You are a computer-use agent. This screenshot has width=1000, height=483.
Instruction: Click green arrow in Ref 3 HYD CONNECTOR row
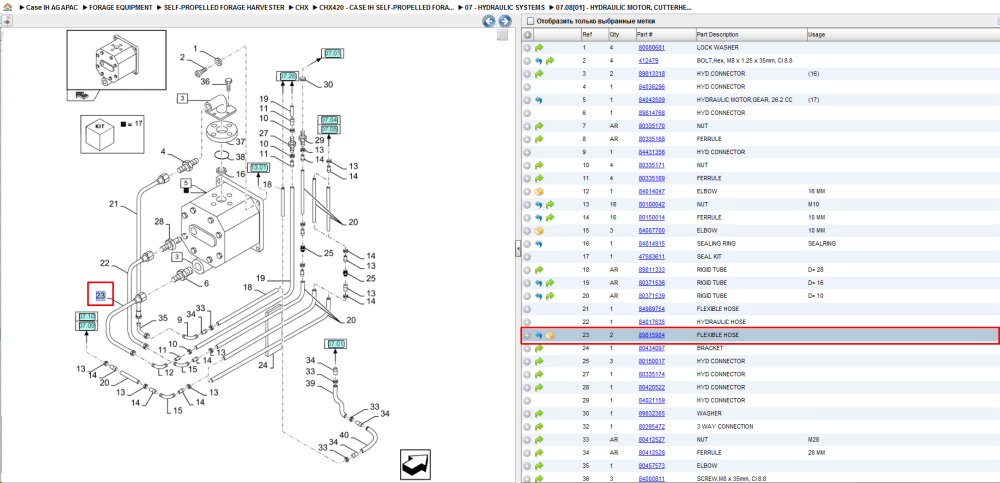click(x=539, y=74)
